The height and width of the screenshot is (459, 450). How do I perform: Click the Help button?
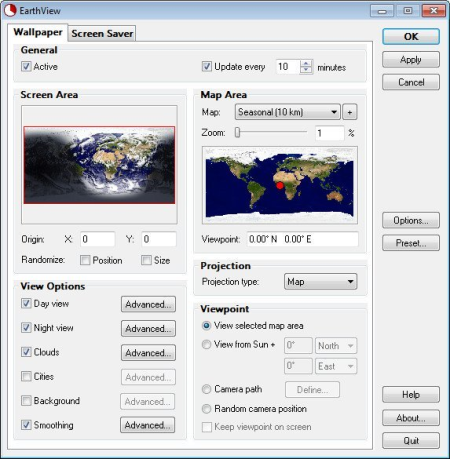click(x=411, y=395)
